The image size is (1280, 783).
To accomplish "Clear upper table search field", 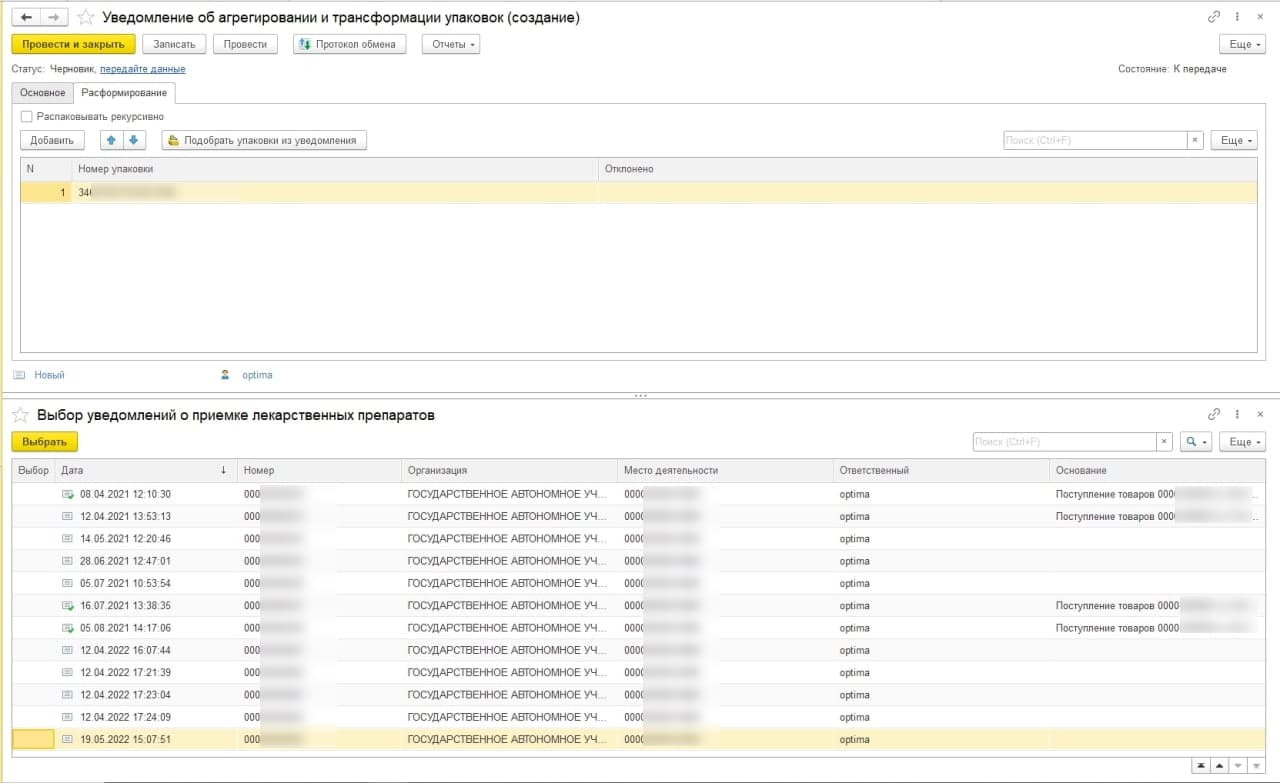I will point(1195,140).
